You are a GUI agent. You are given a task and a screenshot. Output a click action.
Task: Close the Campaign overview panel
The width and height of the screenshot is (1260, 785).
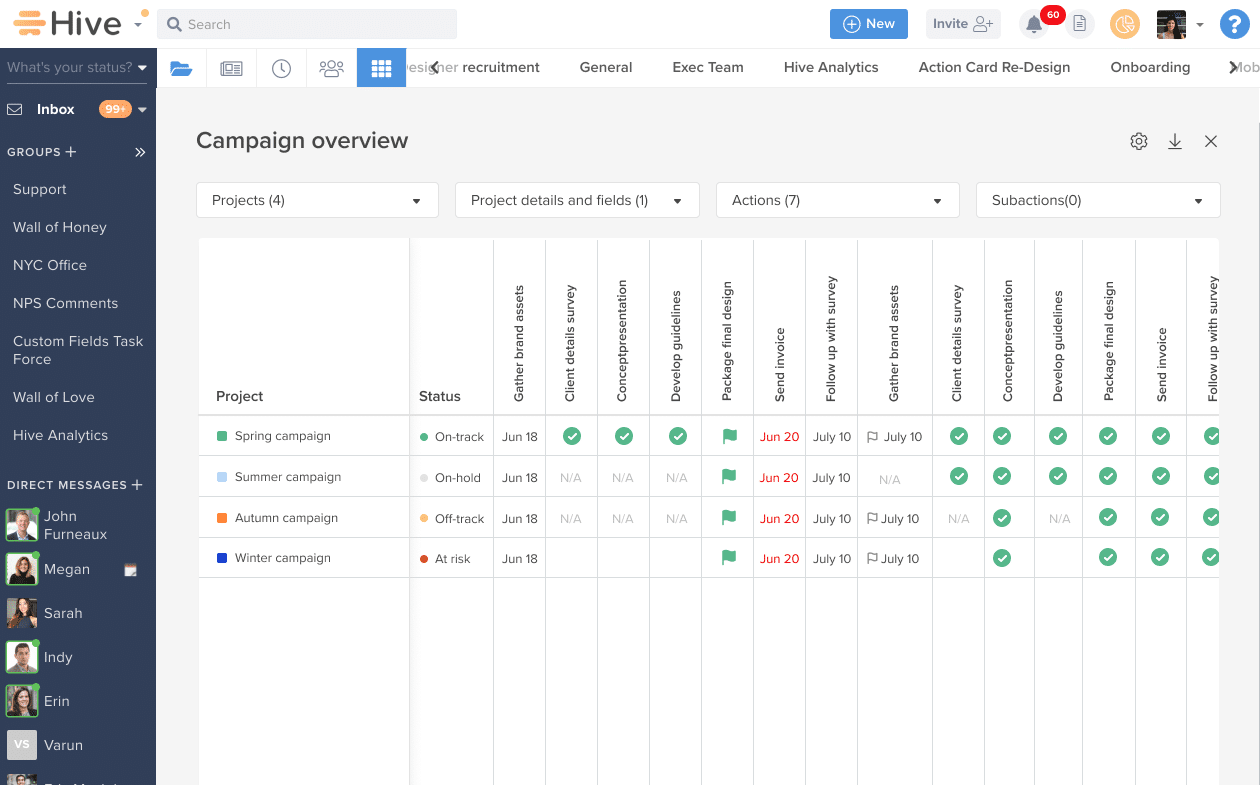click(x=1211, y=141)
